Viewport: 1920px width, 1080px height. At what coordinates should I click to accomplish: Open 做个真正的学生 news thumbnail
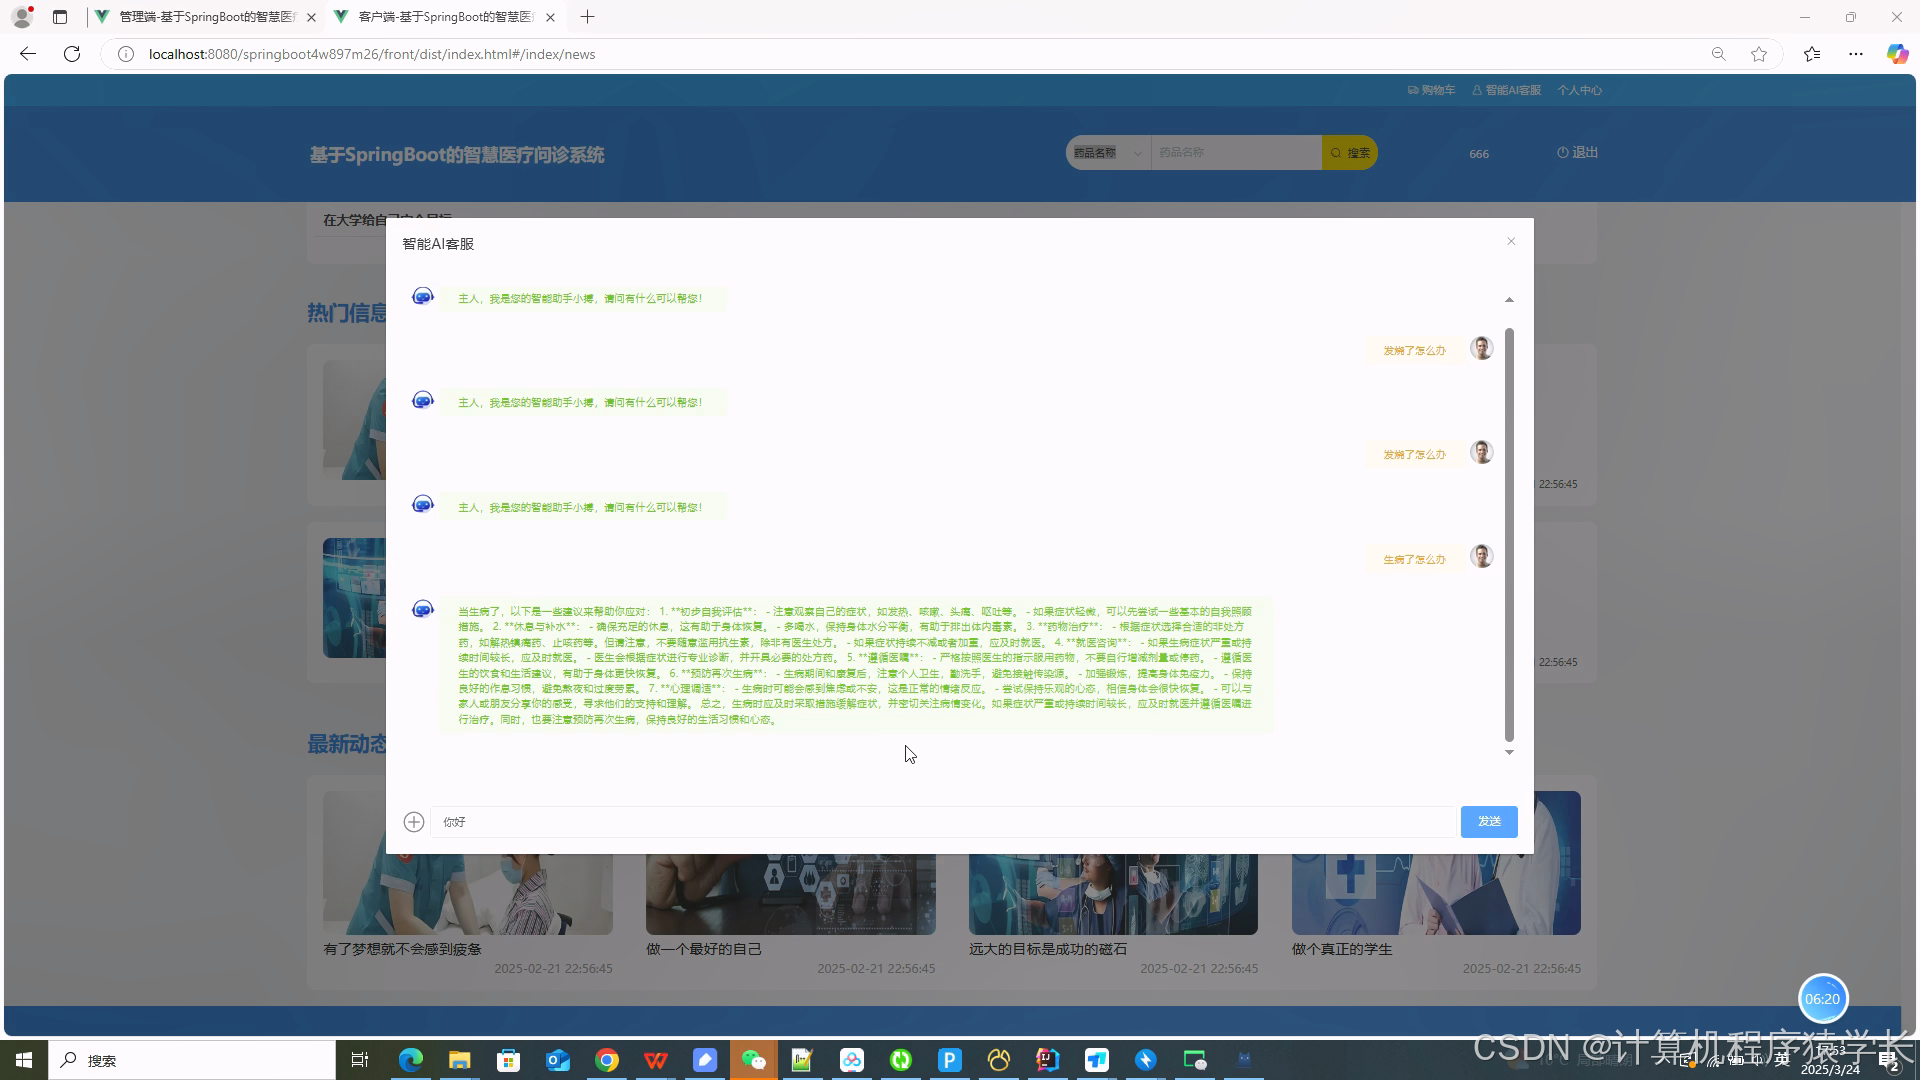(1436, 894)
